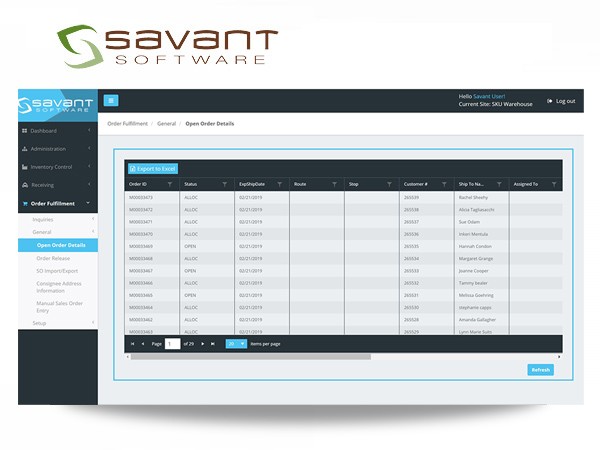Click the Export to Excel button
The width and height of the screenshot is (600, 450).
point(153,169)
